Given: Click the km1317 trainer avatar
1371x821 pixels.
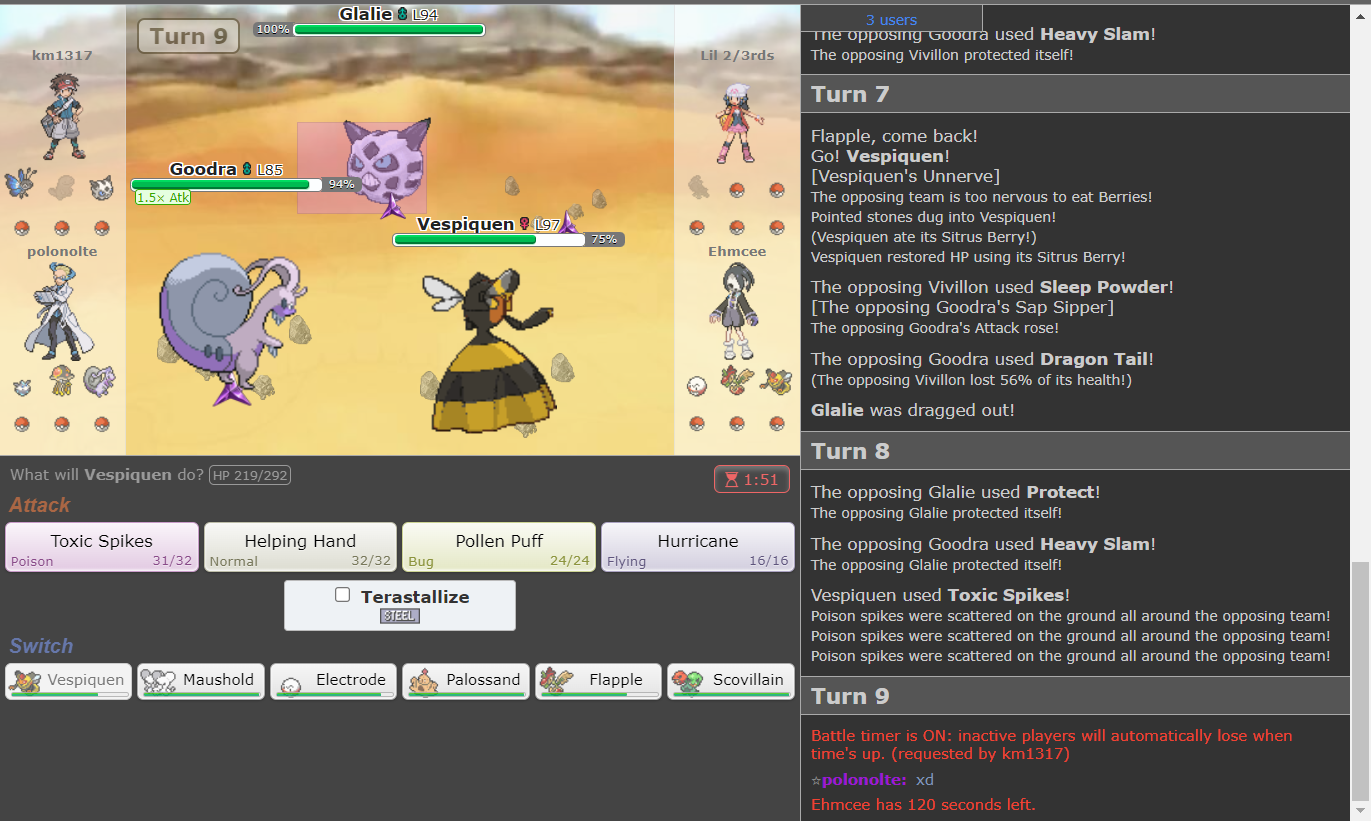Looking at the screenshot, I should coord(62,117).
